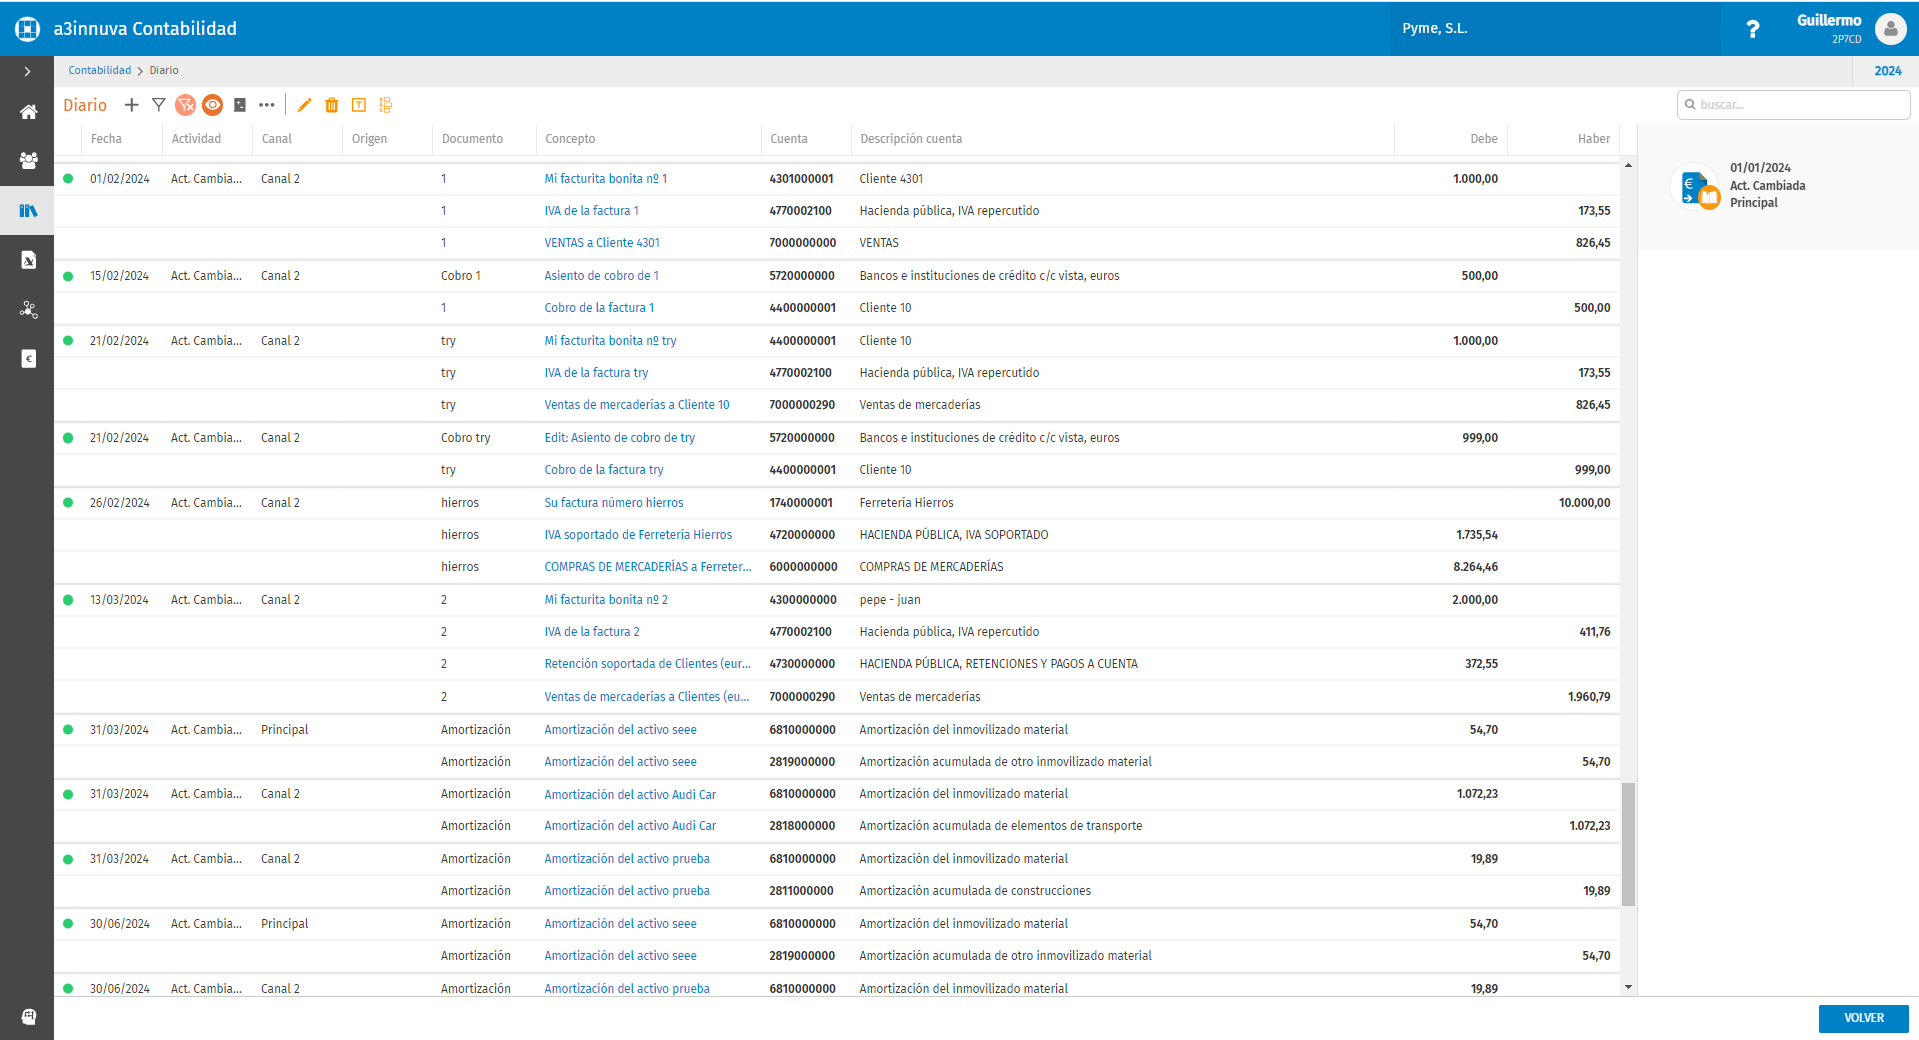Screen dimensions: 1919x1040
Task: Click the orange trash delete icon
Action: (332, 105)
